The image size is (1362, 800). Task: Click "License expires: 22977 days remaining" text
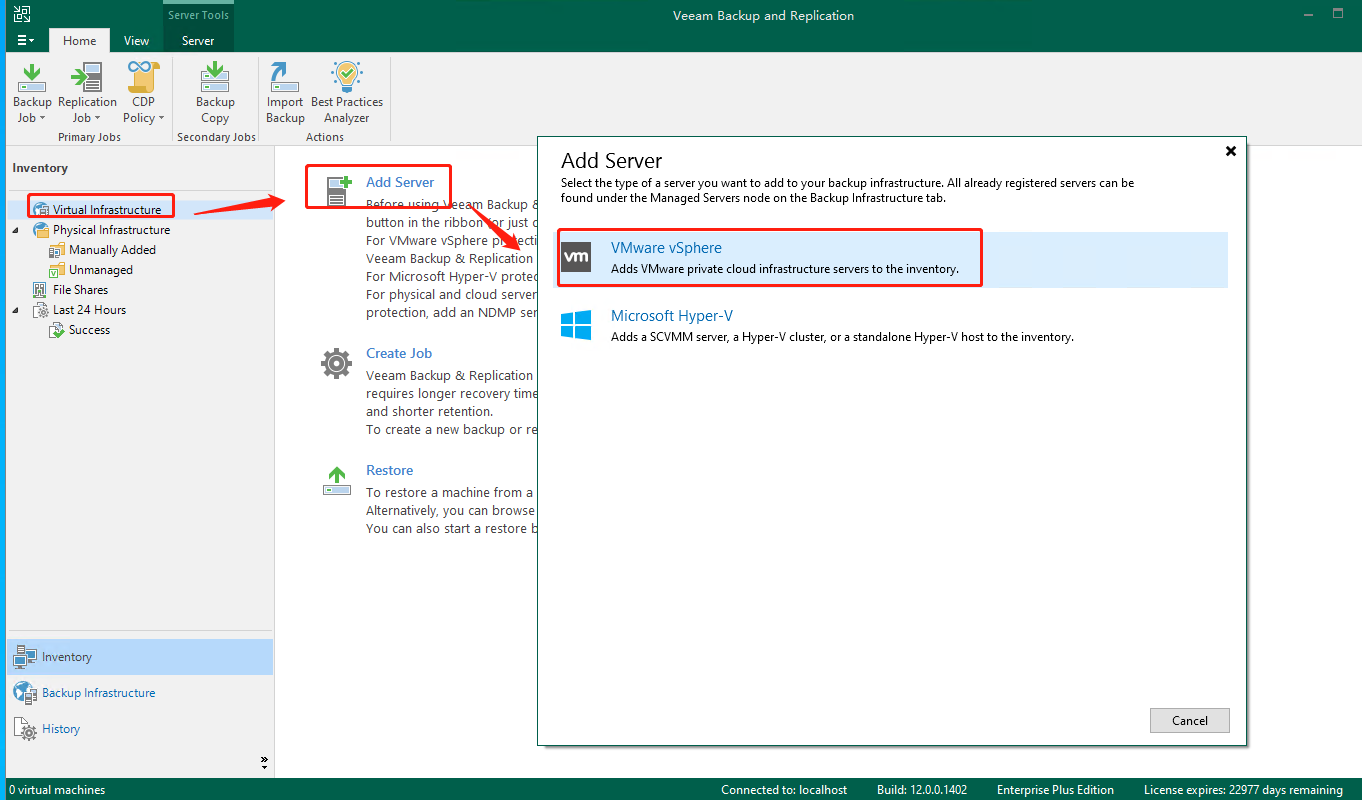point(1243,790)
